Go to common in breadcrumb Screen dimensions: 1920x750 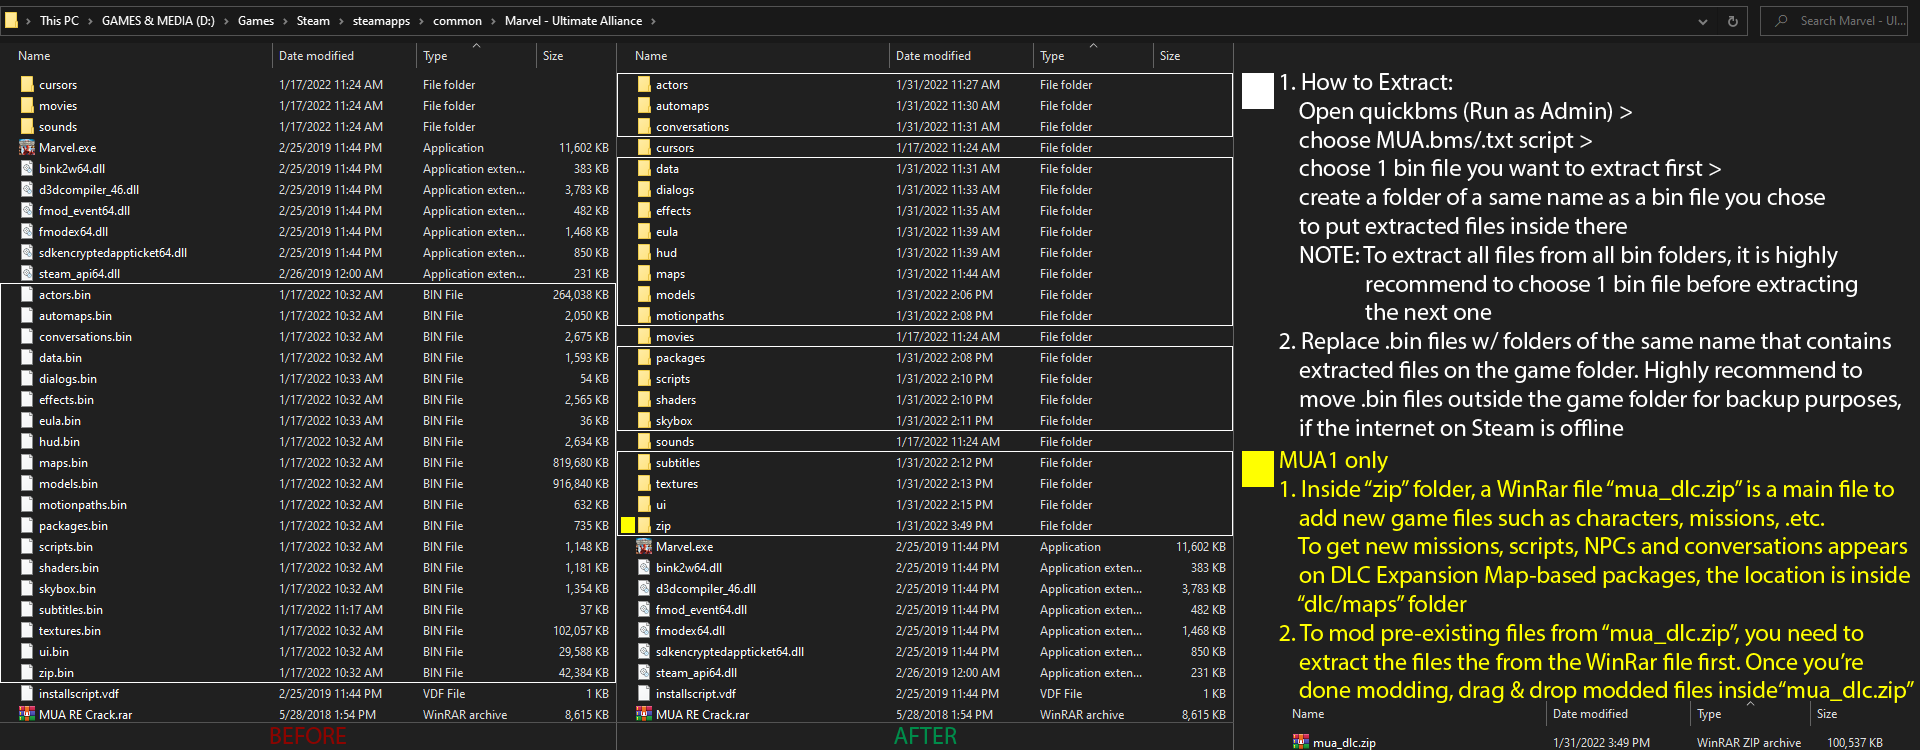pyautogui.click(x=457, y=21)
